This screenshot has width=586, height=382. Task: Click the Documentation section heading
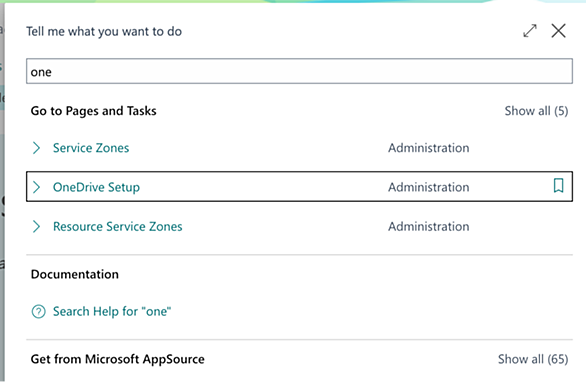click(x=75, y=274)
